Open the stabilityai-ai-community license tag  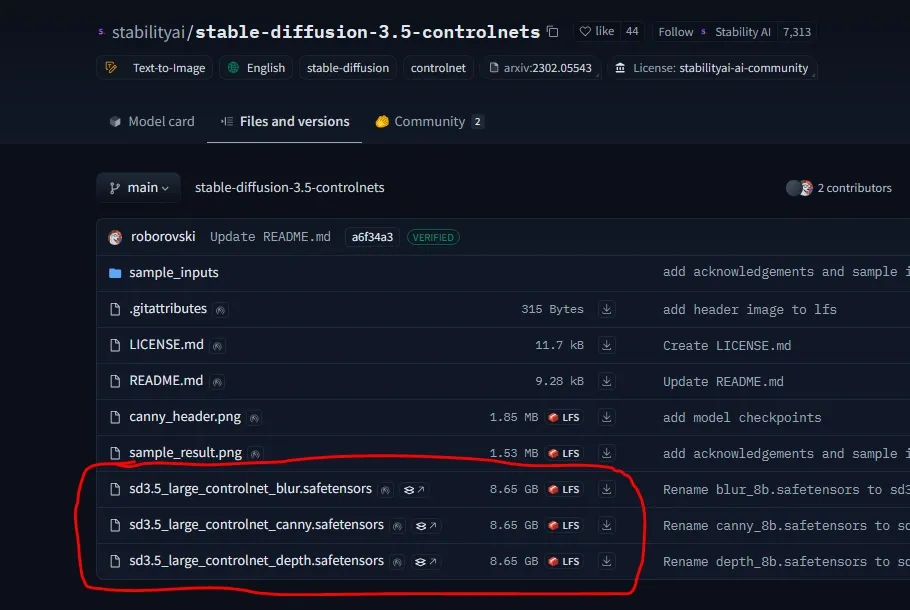(x=712, y=68)
